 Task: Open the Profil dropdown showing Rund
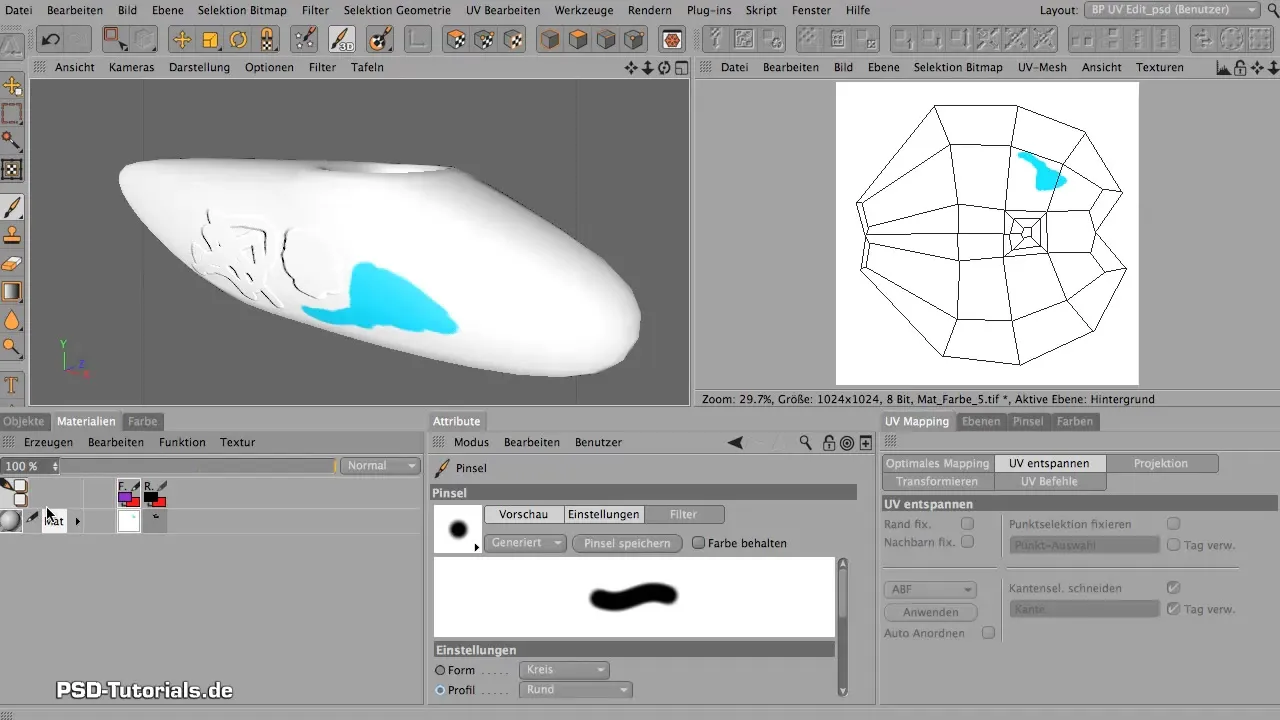(x=576, y=690)
